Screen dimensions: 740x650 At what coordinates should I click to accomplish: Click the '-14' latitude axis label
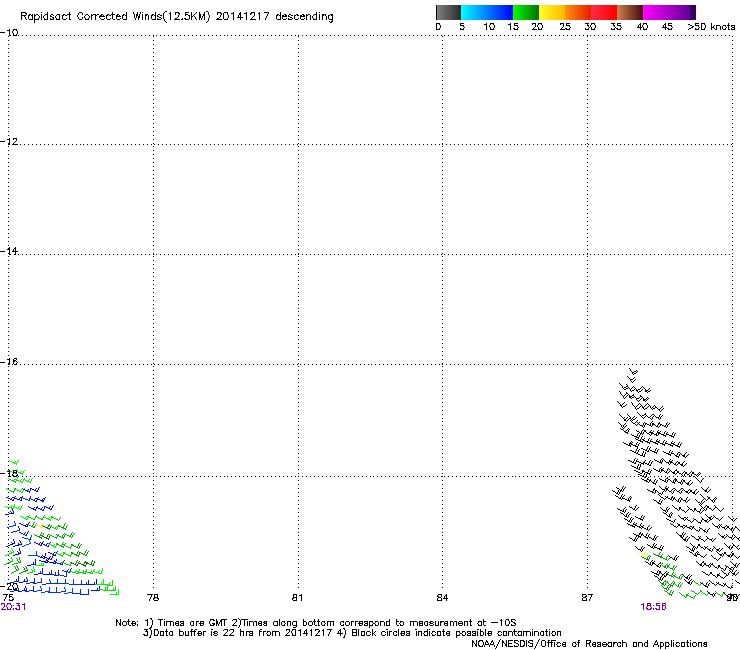tap(9, 252)
